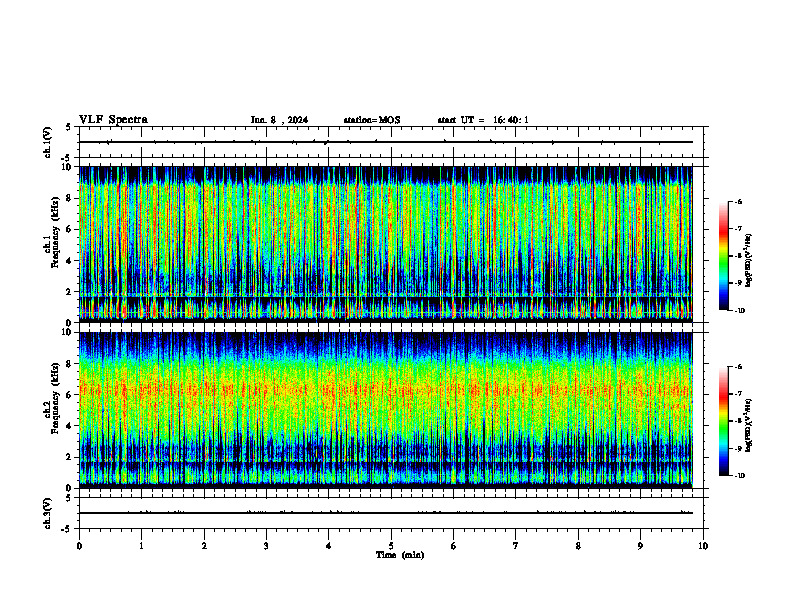Viewport: 792px width, 612px height.
Task: Click inside the ch.2 spectrogram panel
Action: click(x=386, y=410)
